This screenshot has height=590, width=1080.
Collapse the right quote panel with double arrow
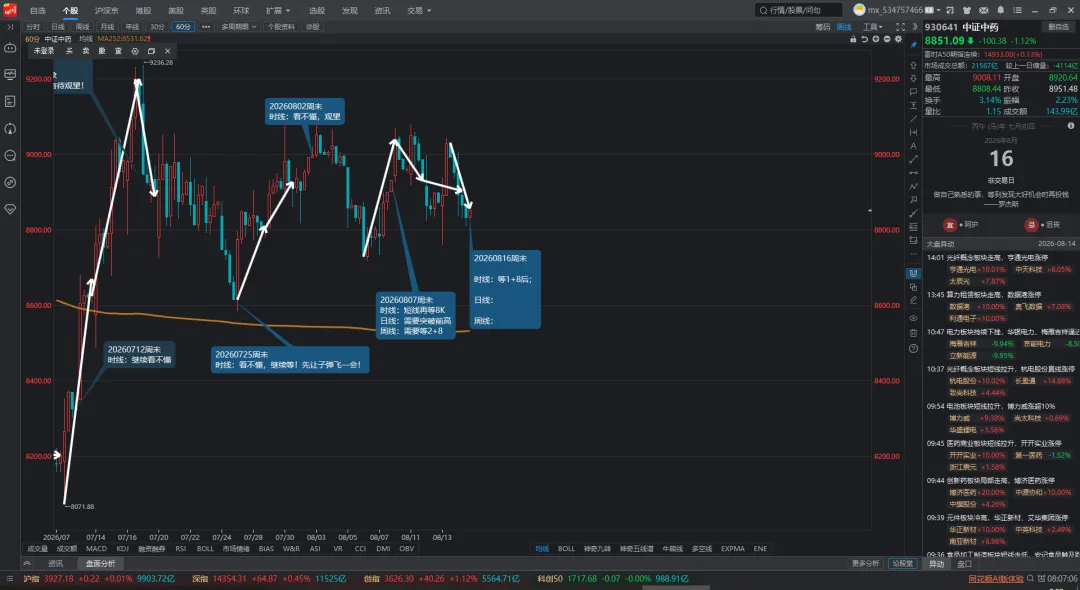tap(915, 27)
